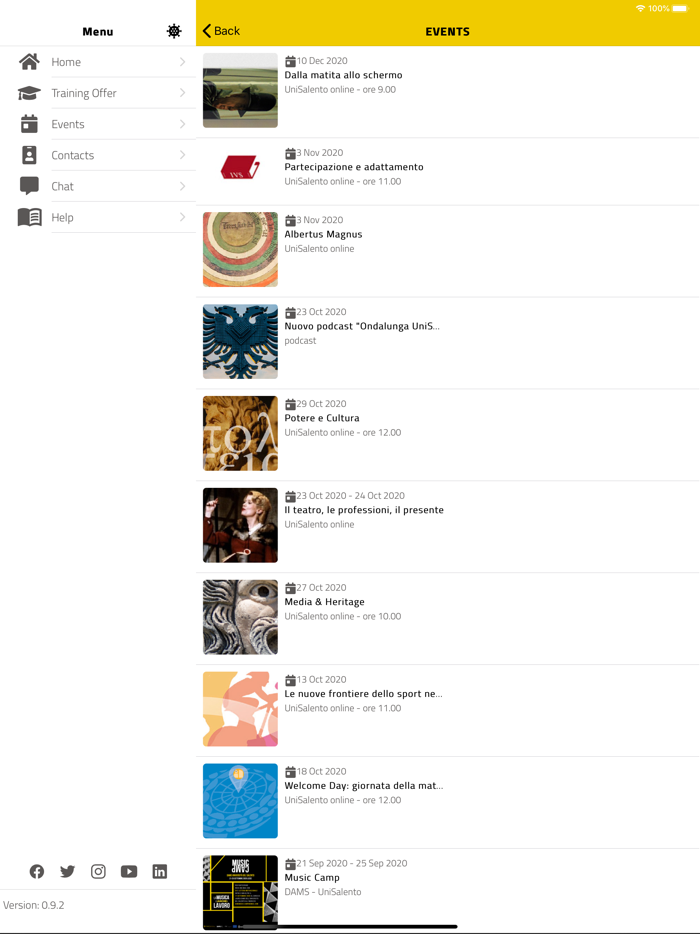
Task: Click the Chat speech bubble icon
Action: (x=29, y=186)
